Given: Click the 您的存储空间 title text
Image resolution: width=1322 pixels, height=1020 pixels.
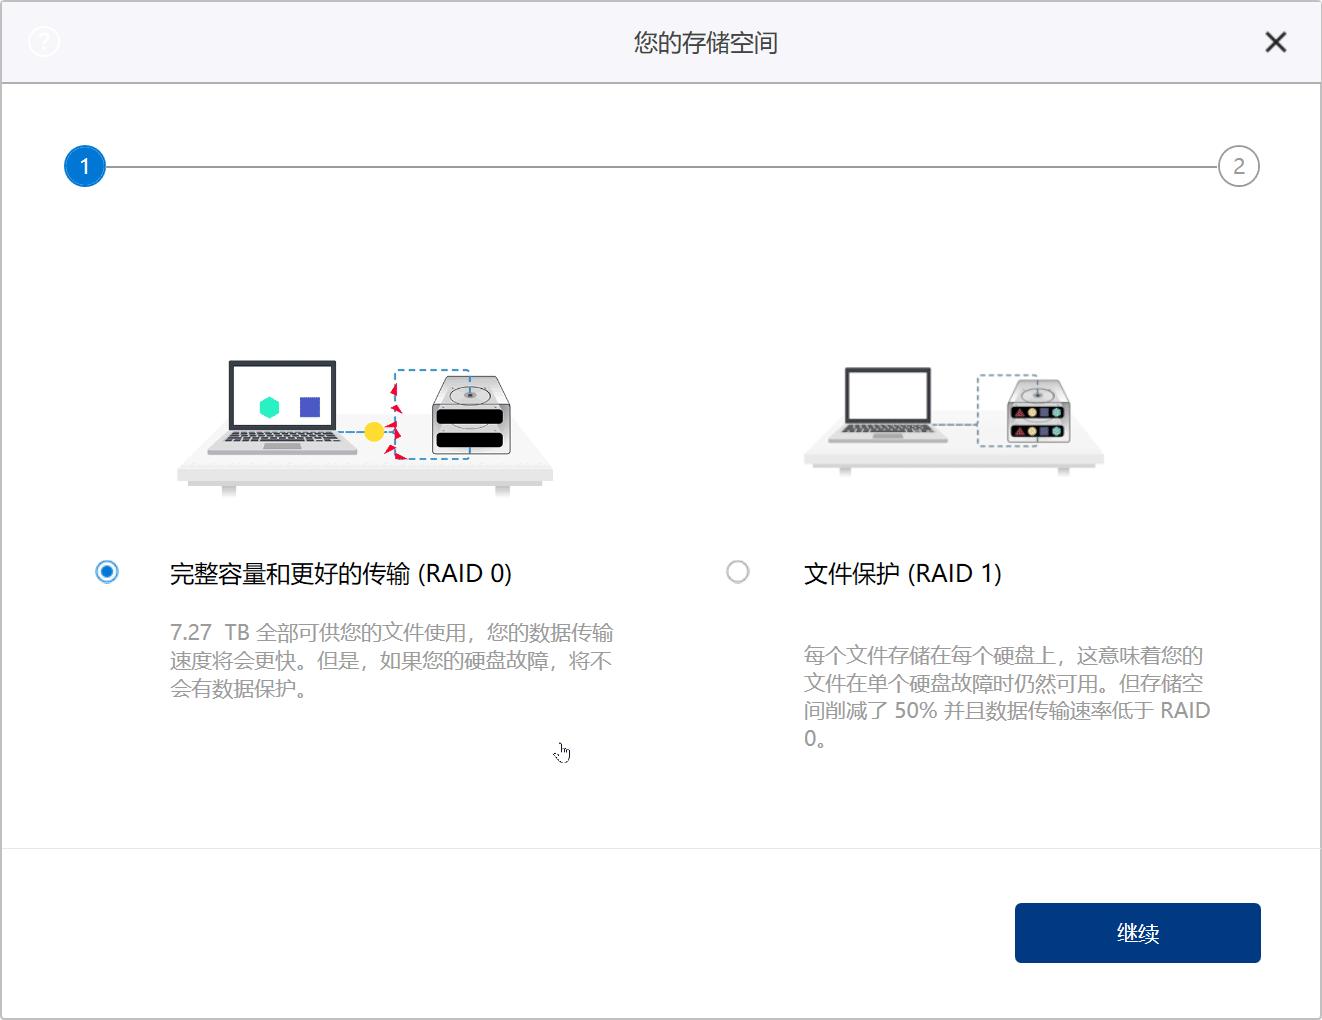Looking at the screenshot, I should click(x=704, y=41).
